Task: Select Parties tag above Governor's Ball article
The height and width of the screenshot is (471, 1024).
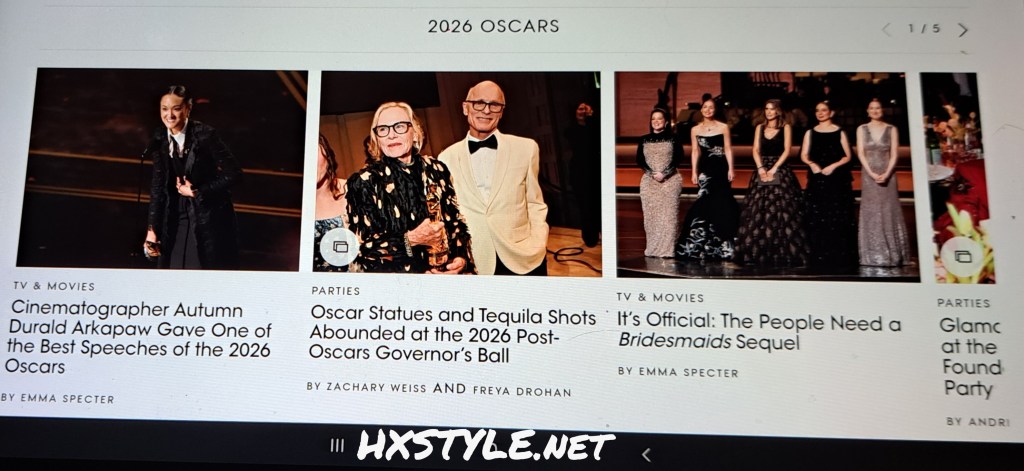Action: (x=336, y=291)
